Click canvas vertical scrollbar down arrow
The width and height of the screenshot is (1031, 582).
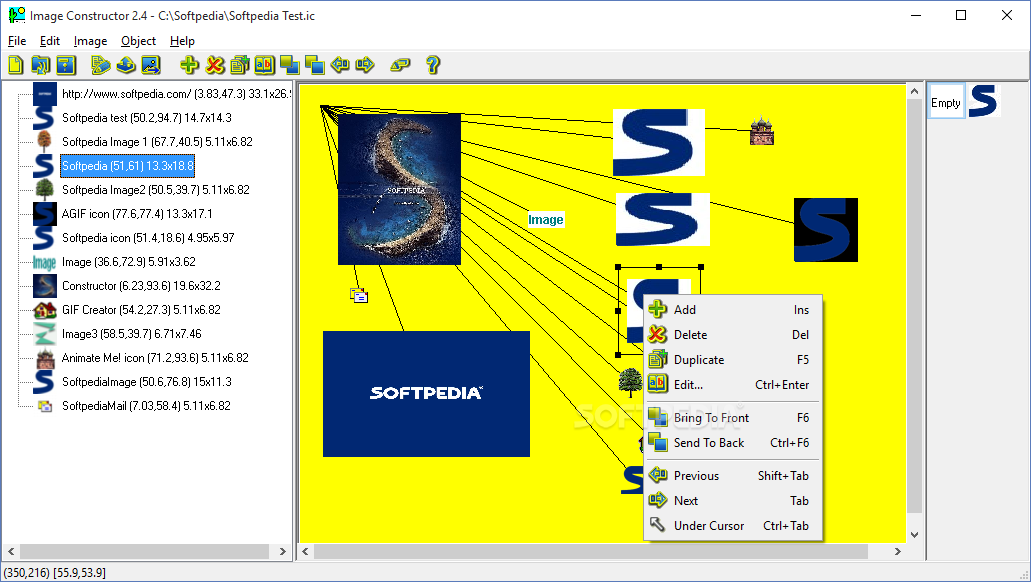pyautogui.click(x=915, y=535)
